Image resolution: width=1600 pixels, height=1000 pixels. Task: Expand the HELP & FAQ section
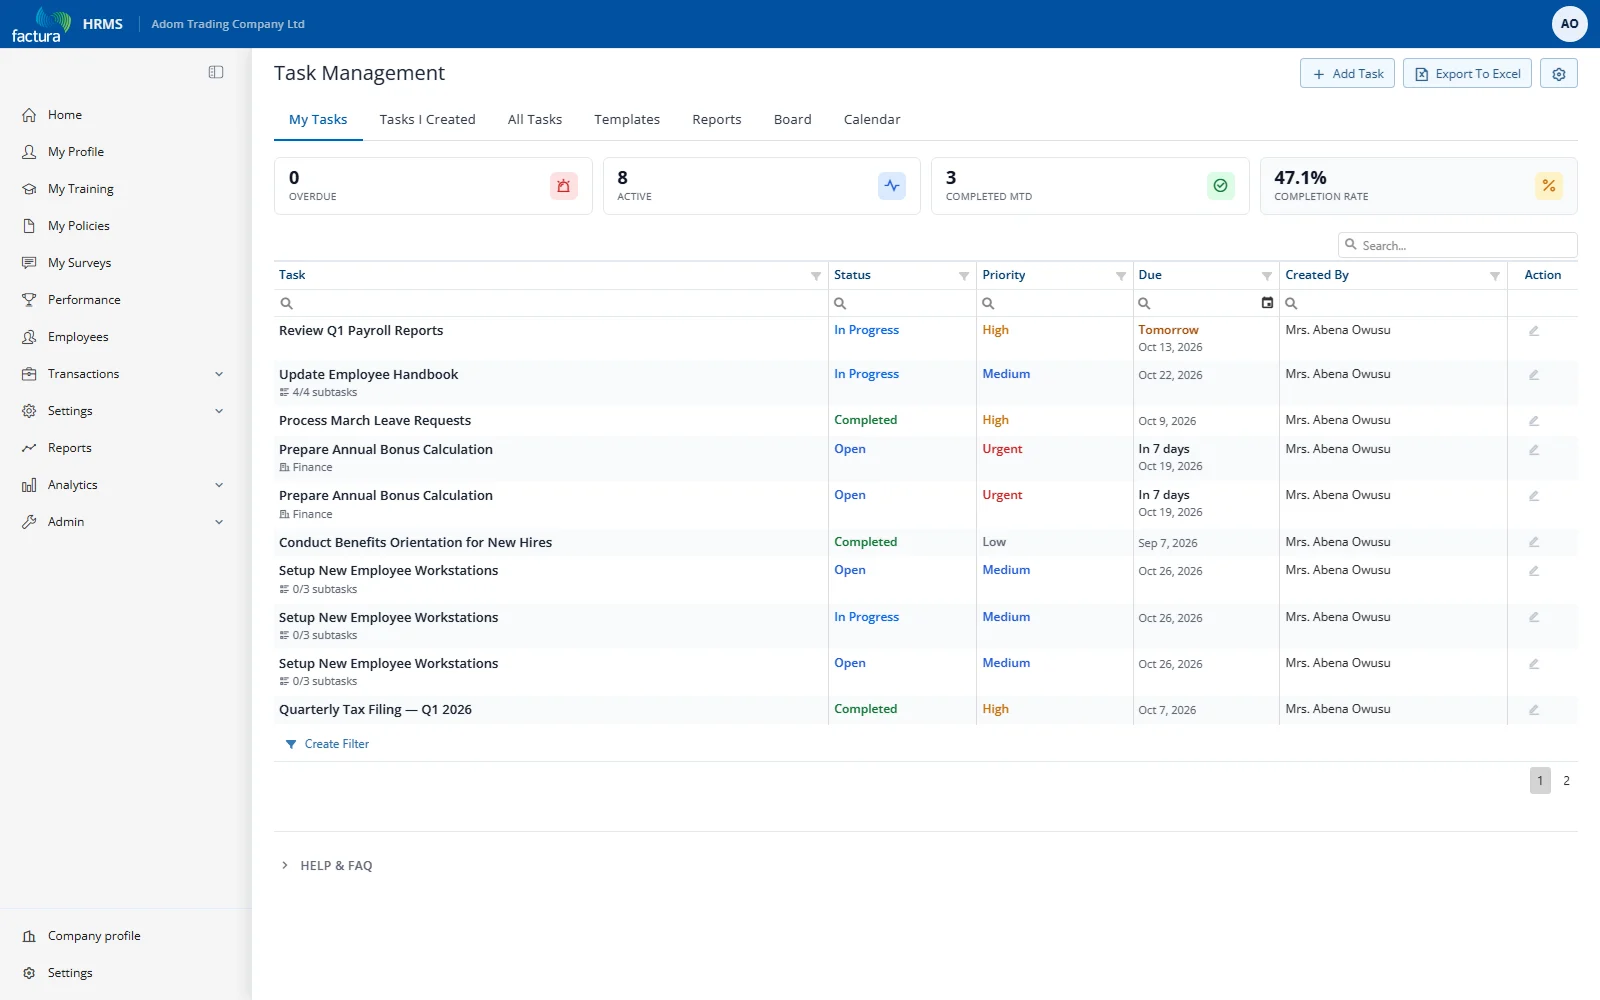(x=327, y=866)
